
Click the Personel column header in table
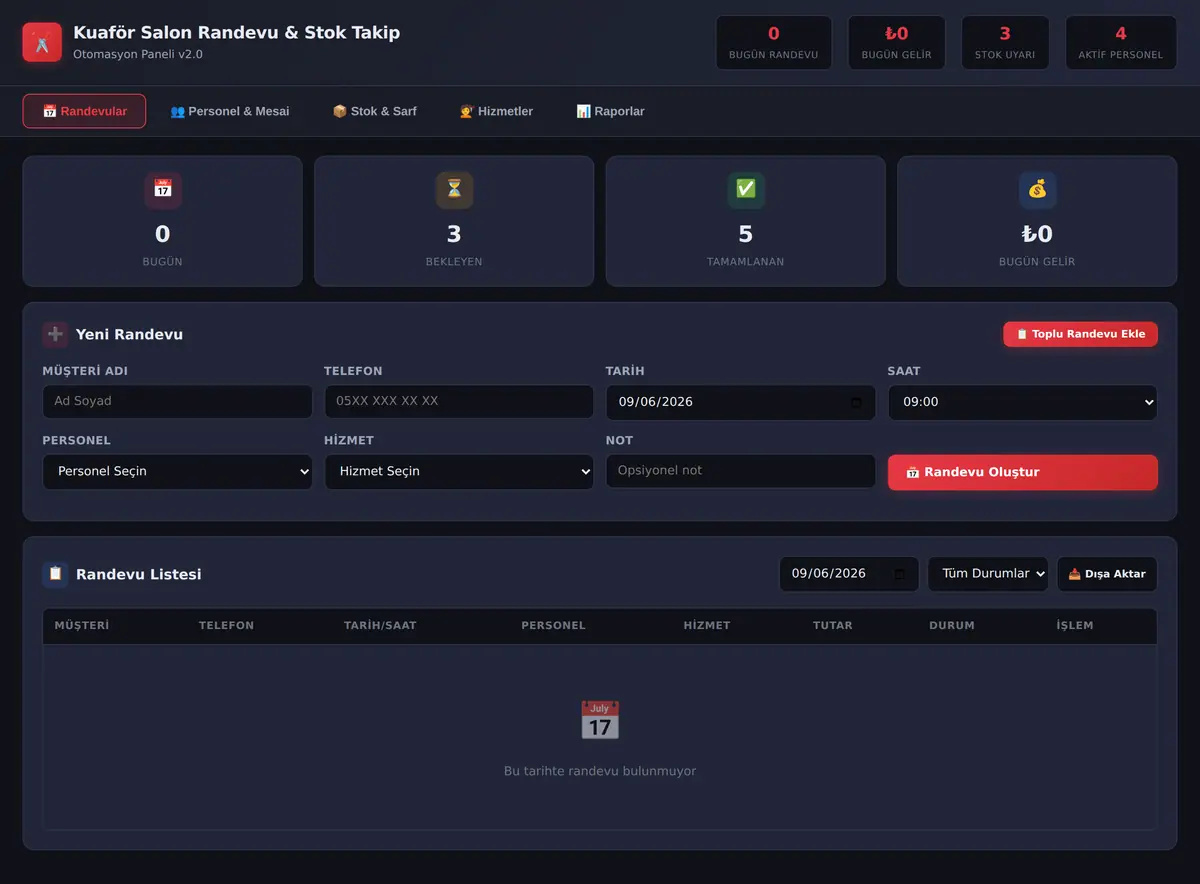tap(553, 626)
